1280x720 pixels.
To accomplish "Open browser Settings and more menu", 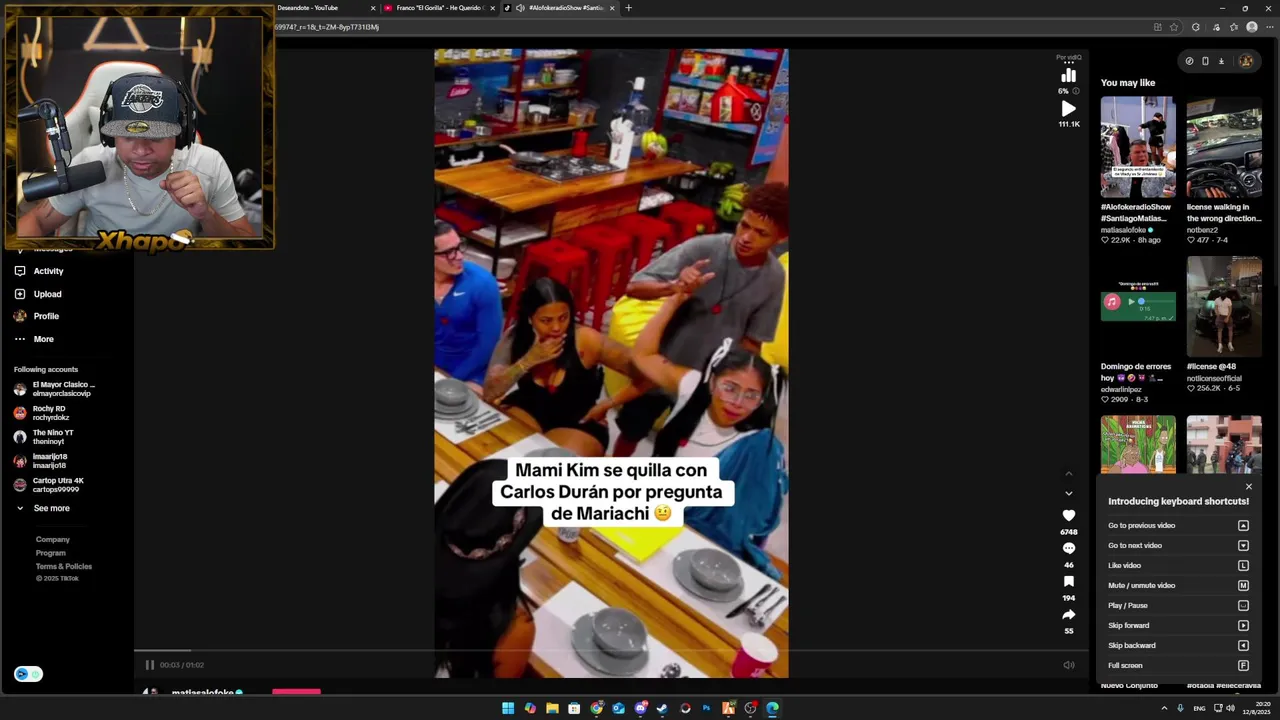I will click(x=1268, y=27).
